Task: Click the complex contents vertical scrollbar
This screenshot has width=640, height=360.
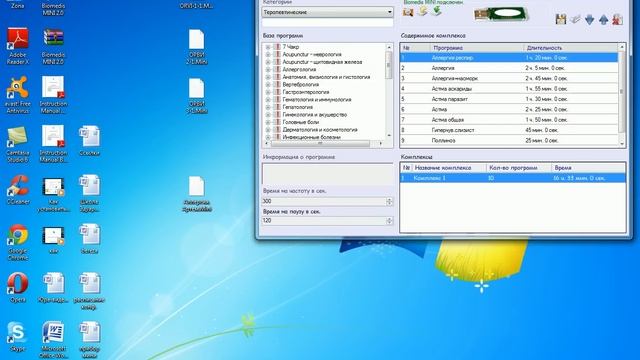Action: tap(622, 95)
